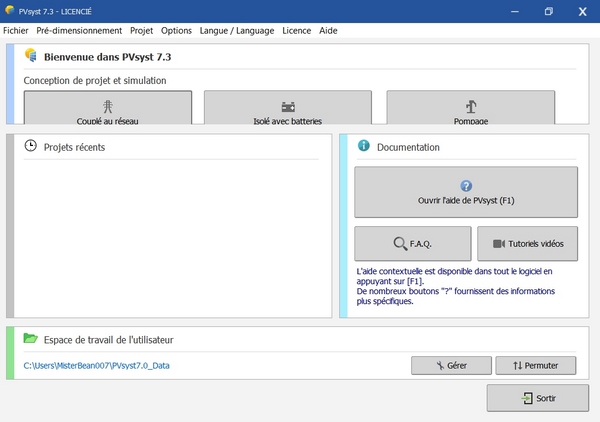Click the power pylon icon for Couplé au réseau
Screen dimensions: 600x422
point(108,106)
